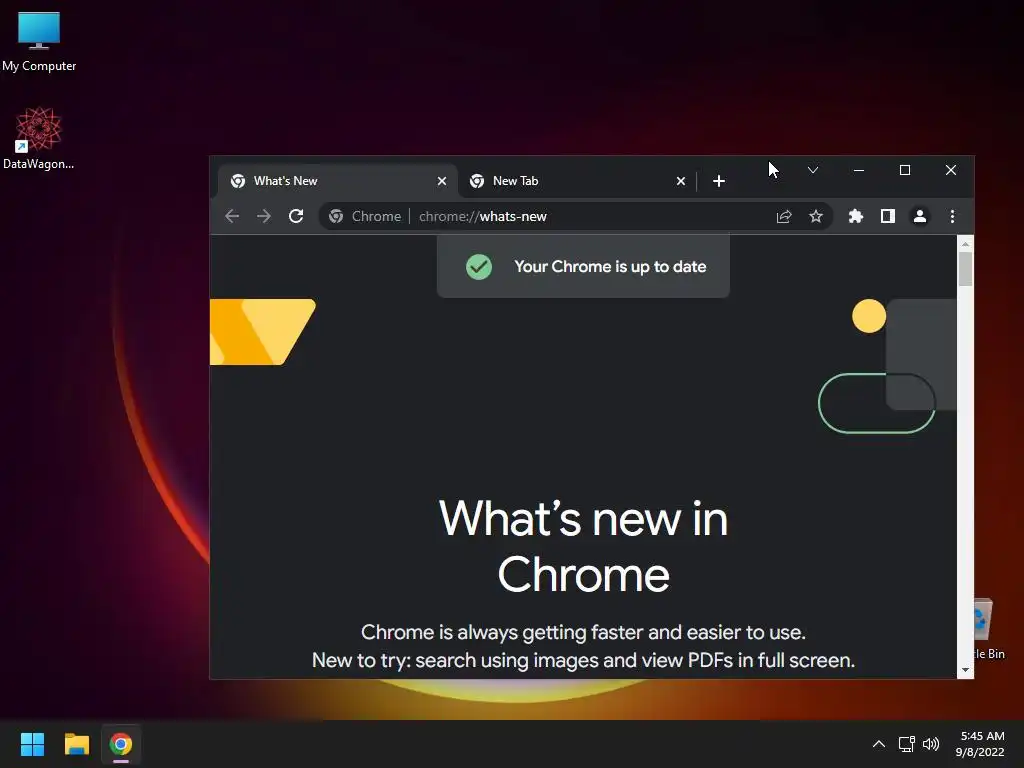Open File Explorer from the taskbar

(76, 744)
